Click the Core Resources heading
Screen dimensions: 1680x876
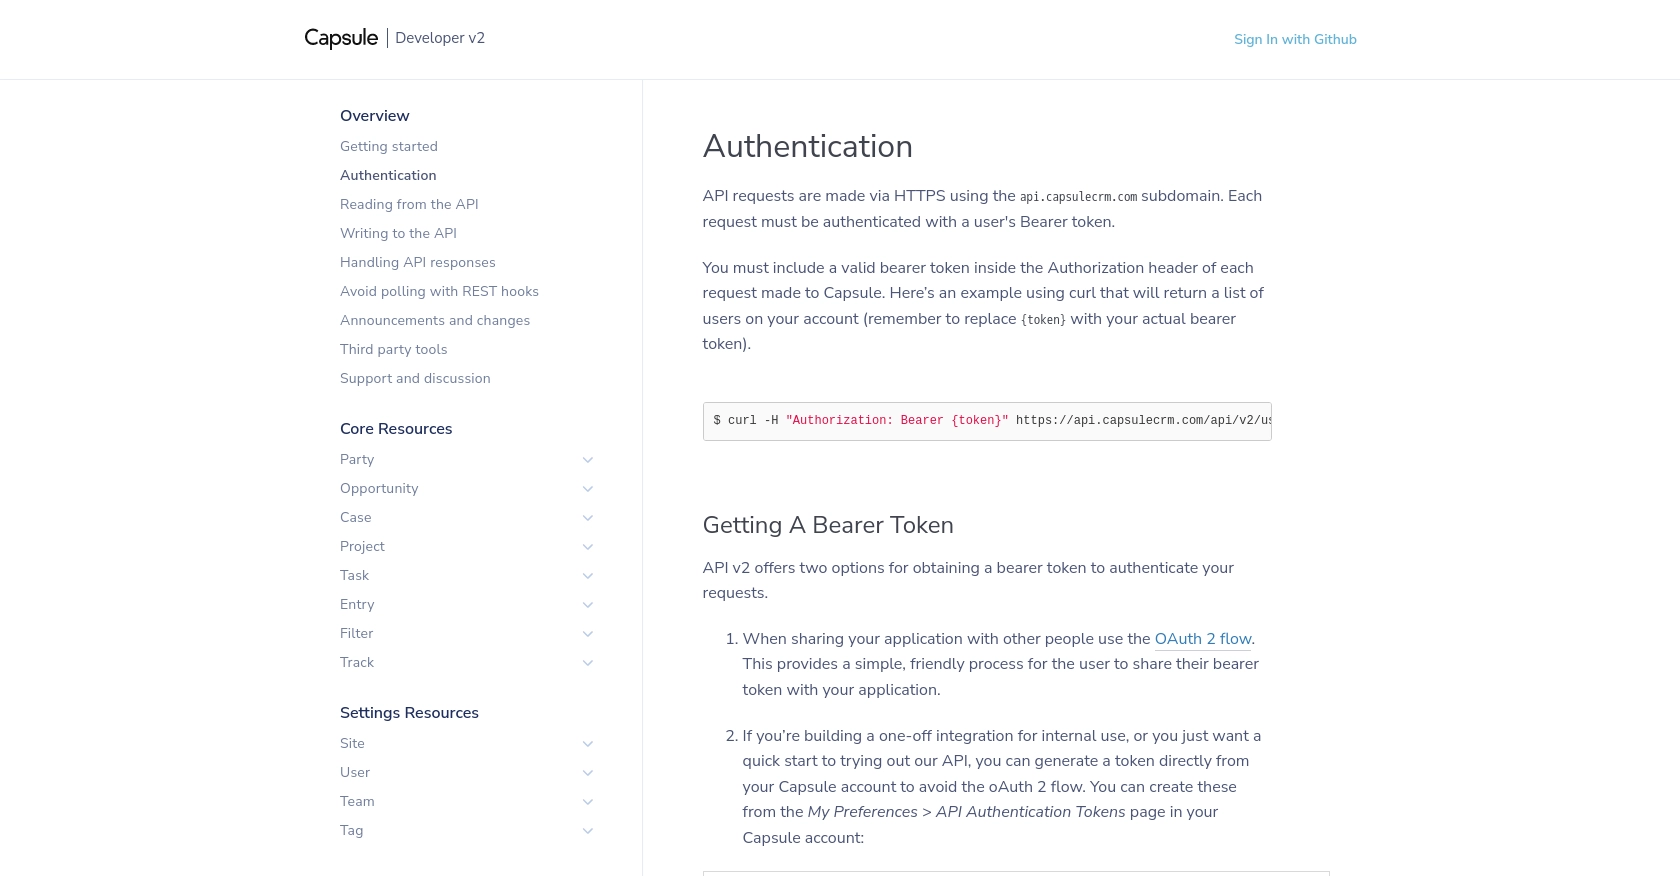(396, 429)
